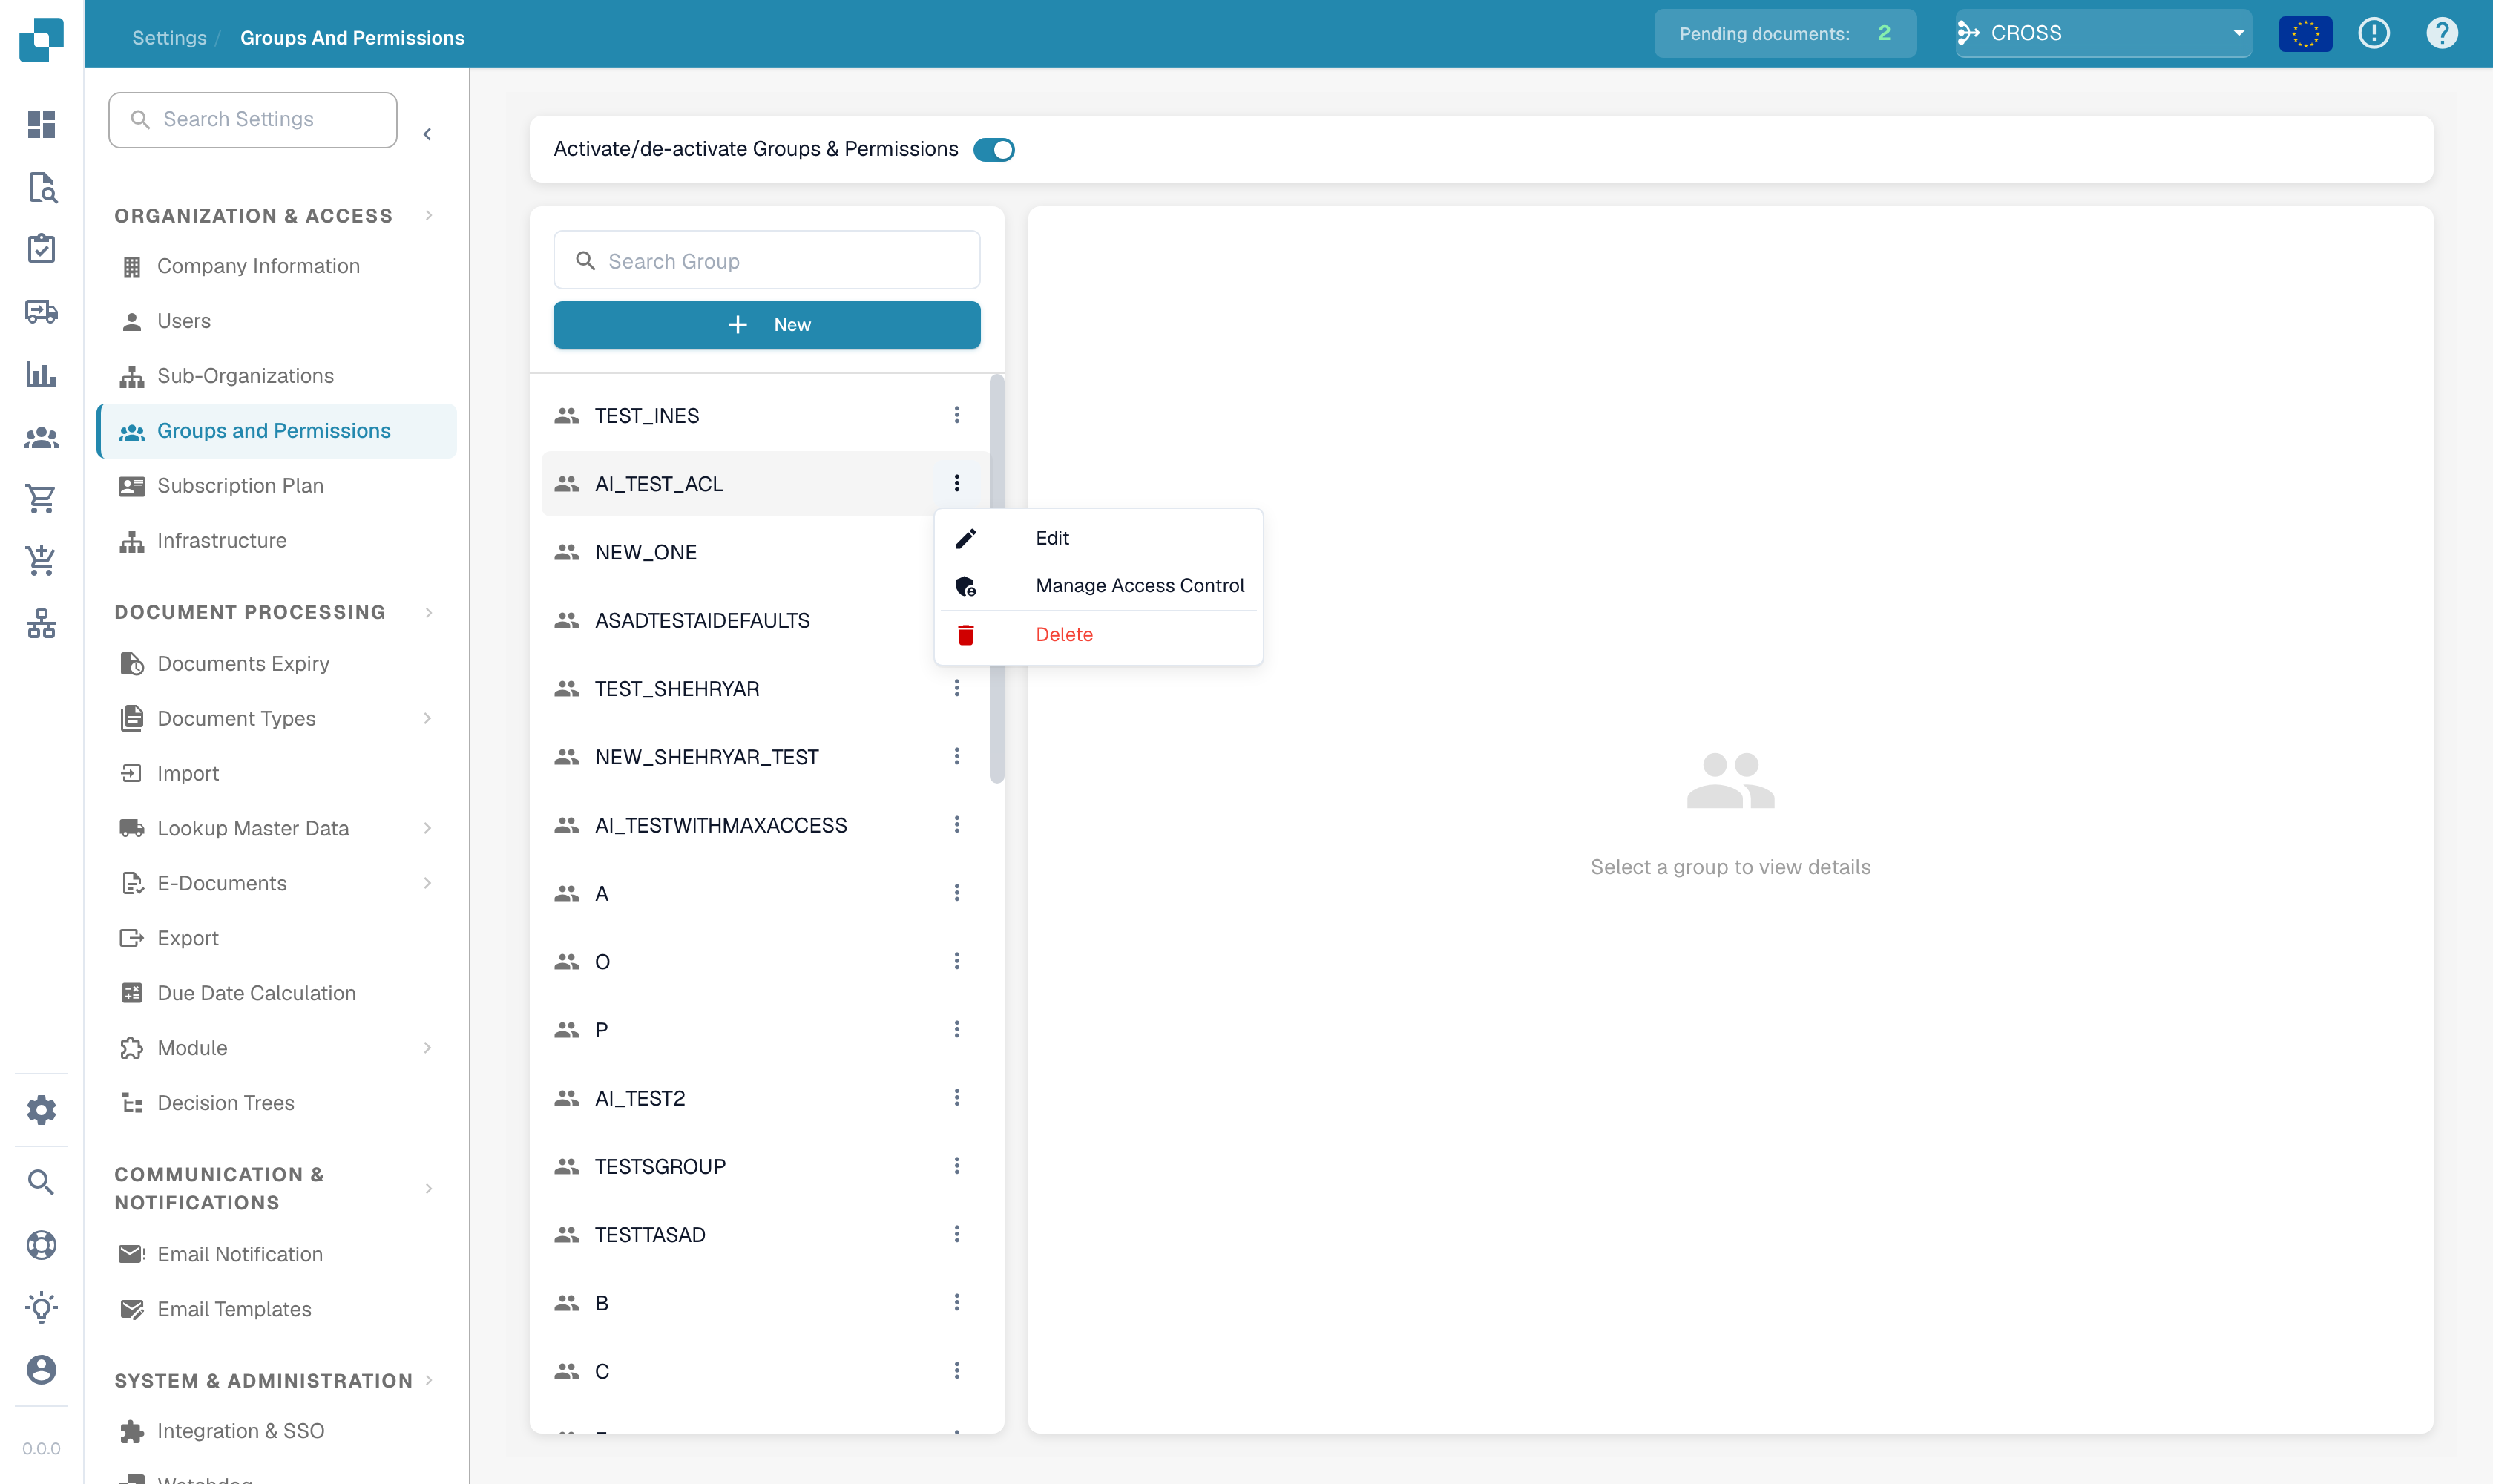
Task: Open the three-dot menu for TEST_SHEHRYAR
Action: point(956,688)
